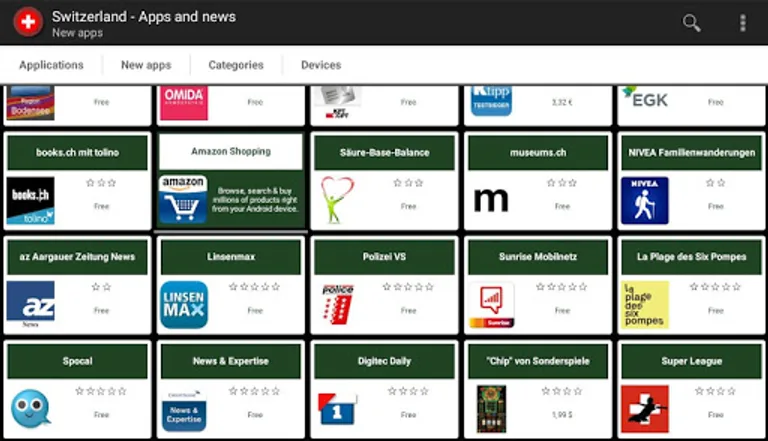Open the Devices tab

coord(321,65)
